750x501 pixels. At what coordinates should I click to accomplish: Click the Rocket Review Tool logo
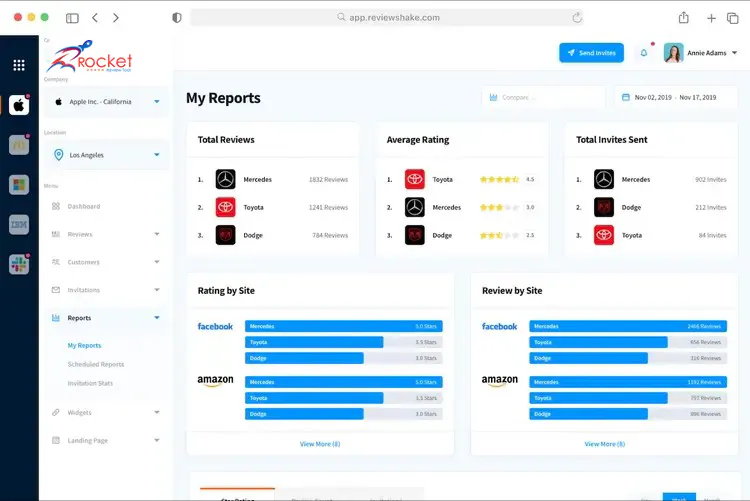coord(89,56)
